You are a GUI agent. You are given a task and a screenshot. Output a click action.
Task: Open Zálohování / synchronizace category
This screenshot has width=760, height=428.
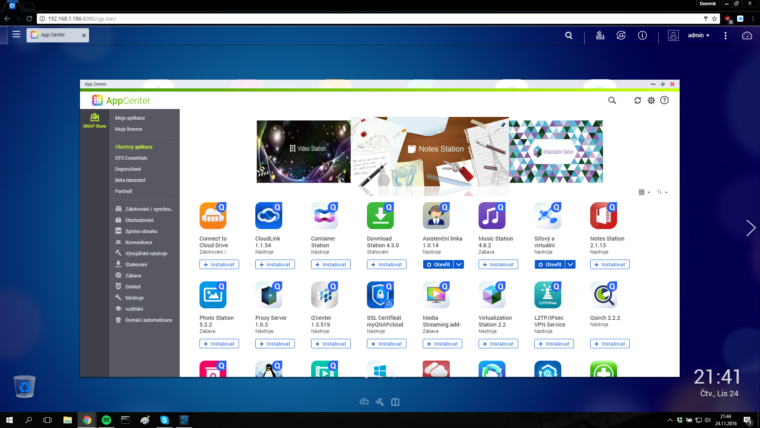(144, 209)
